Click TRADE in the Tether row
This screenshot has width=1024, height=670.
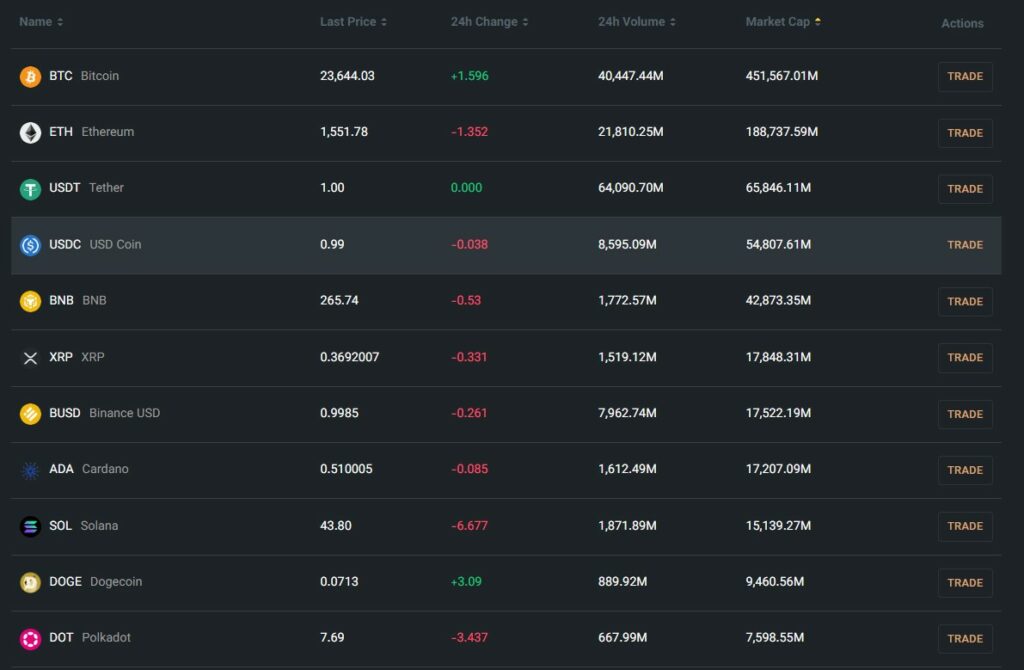click(x=965, y=189)
